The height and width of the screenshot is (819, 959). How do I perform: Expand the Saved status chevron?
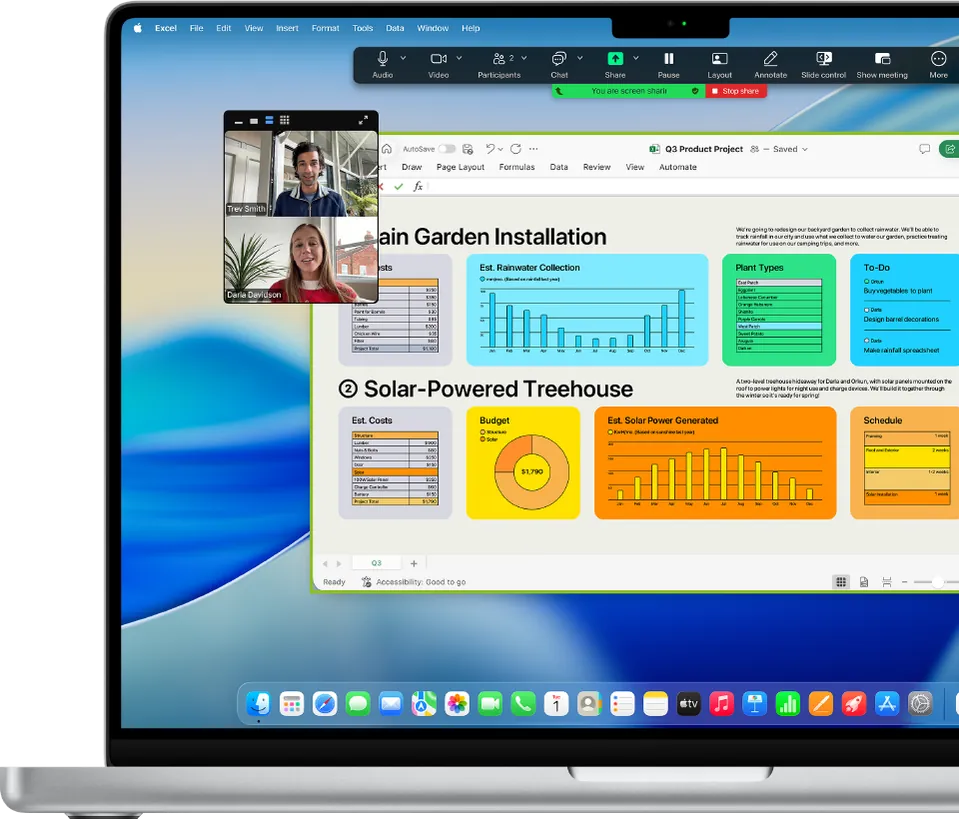pos(805,149)
